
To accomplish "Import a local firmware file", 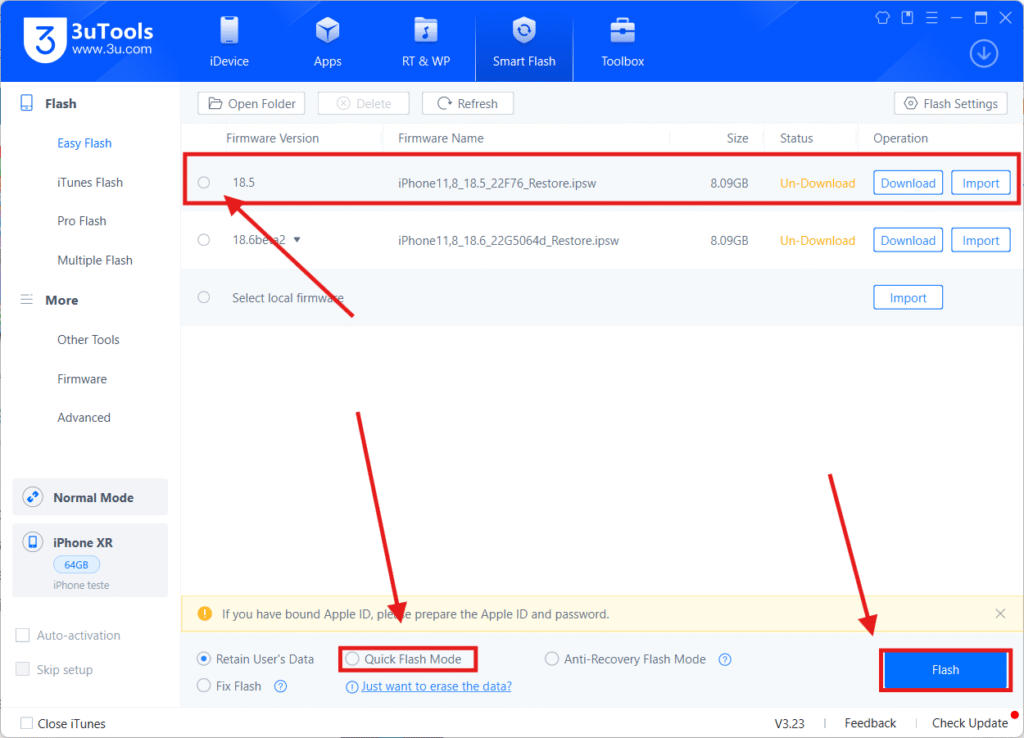I will pos(908,298).
